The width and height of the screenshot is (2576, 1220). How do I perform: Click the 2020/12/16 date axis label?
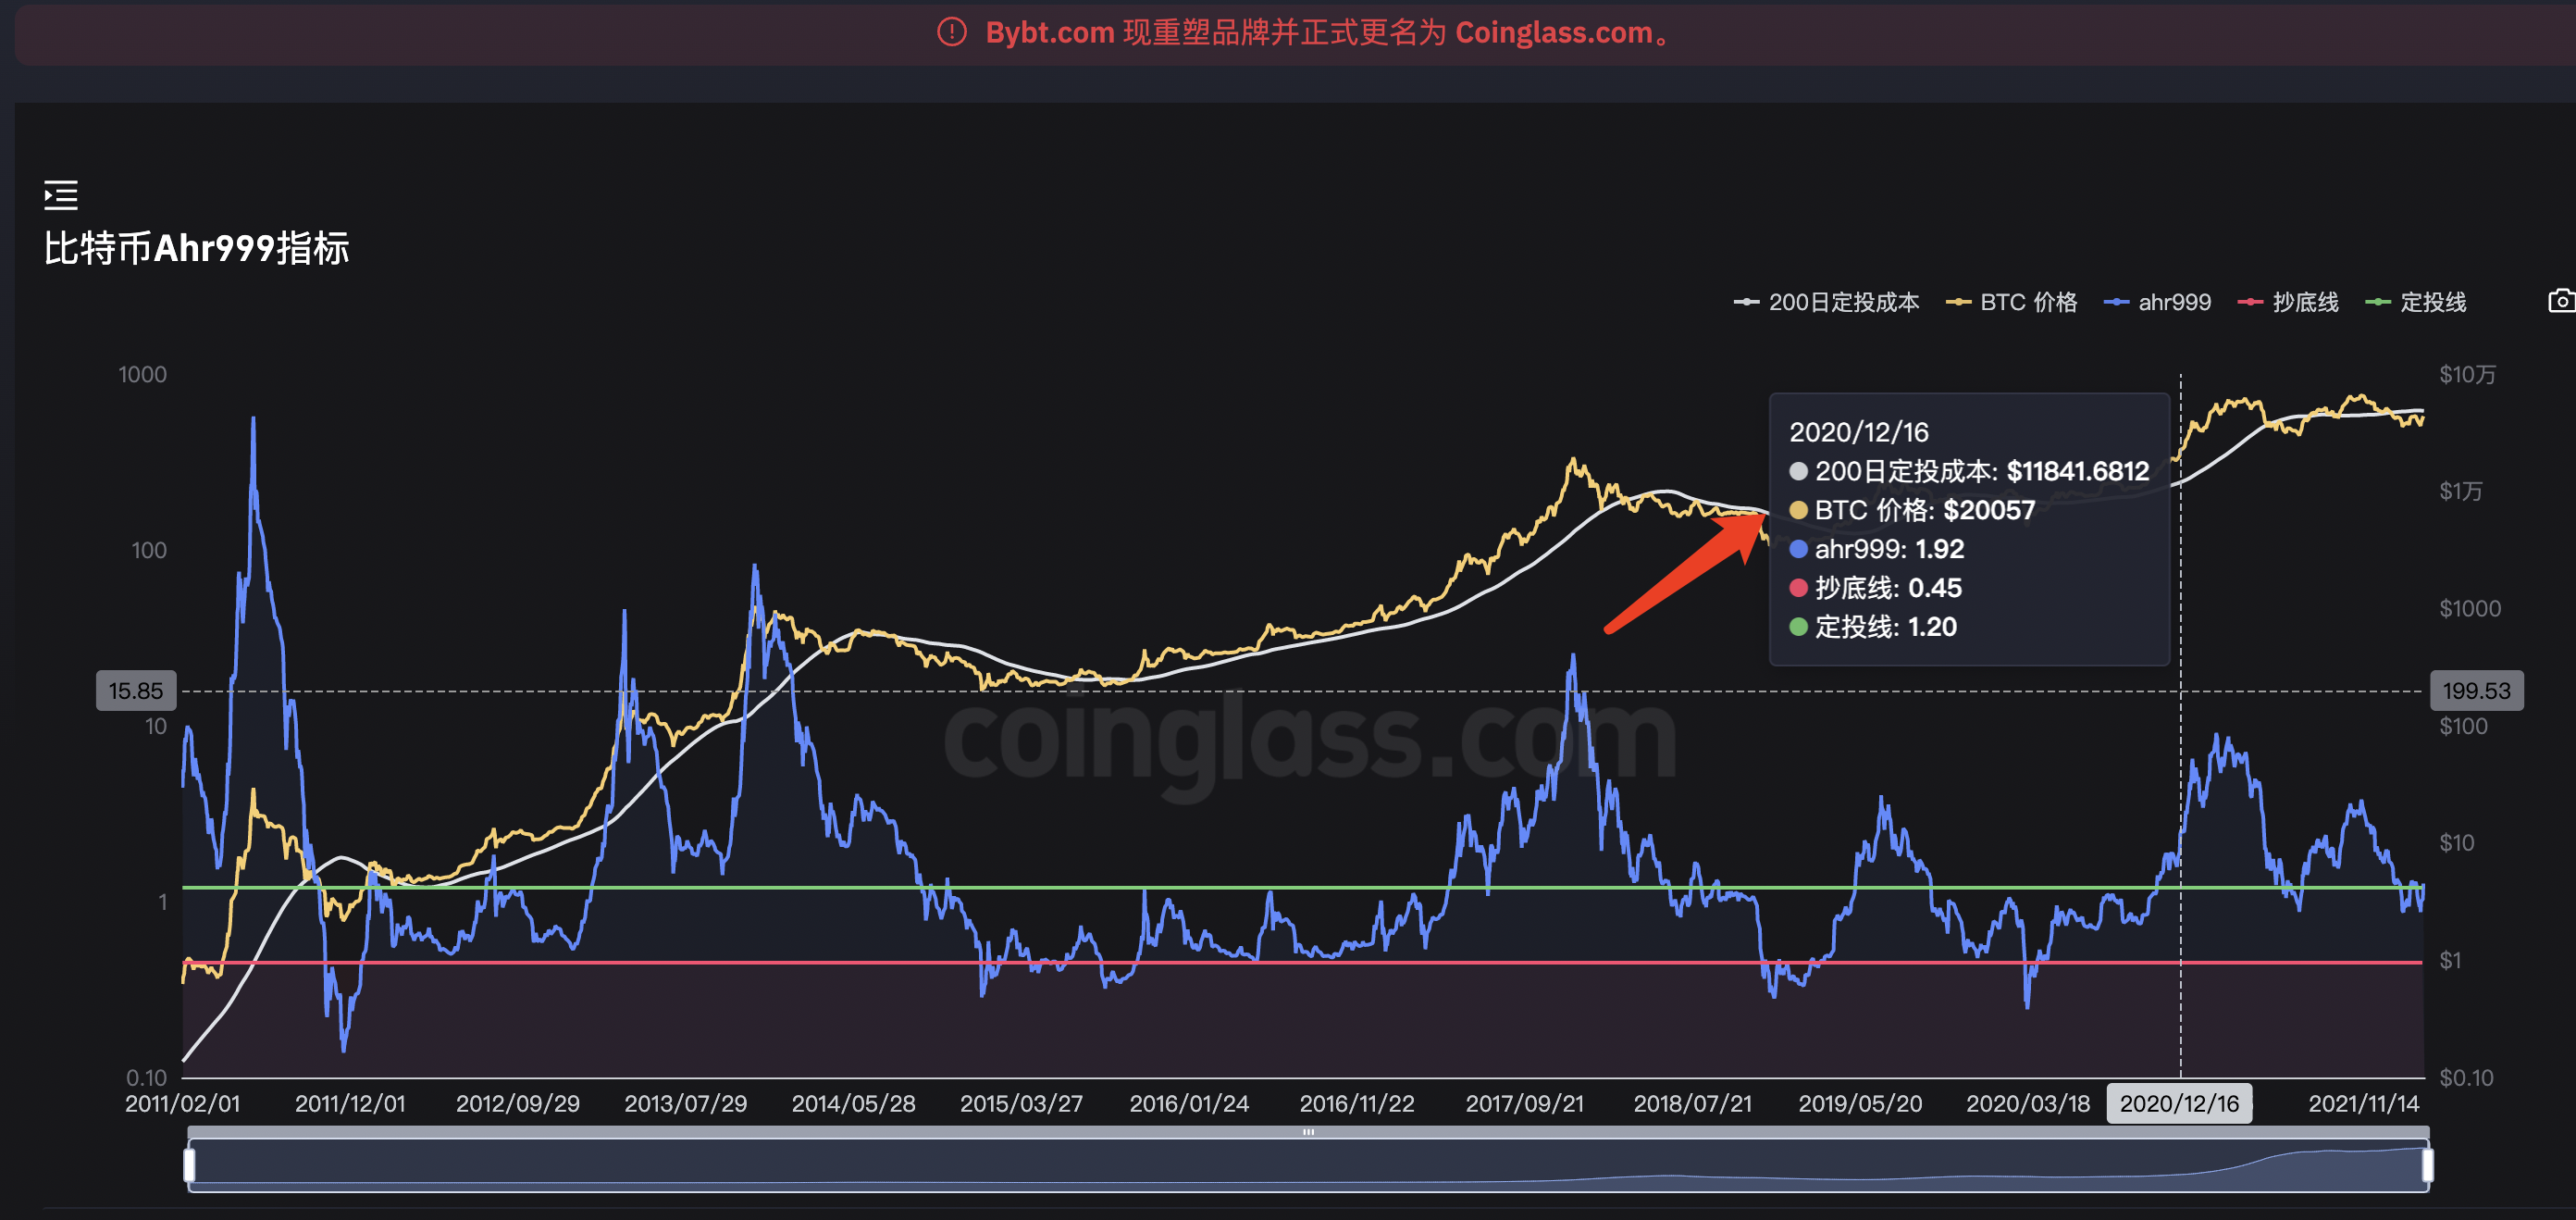[2179, 1103]
